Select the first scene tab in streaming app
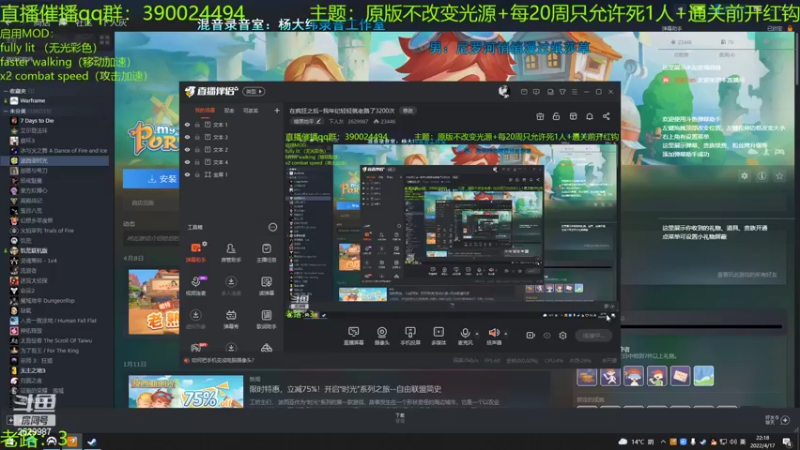This screenshot has height=450, width=800. coord(205,110)
